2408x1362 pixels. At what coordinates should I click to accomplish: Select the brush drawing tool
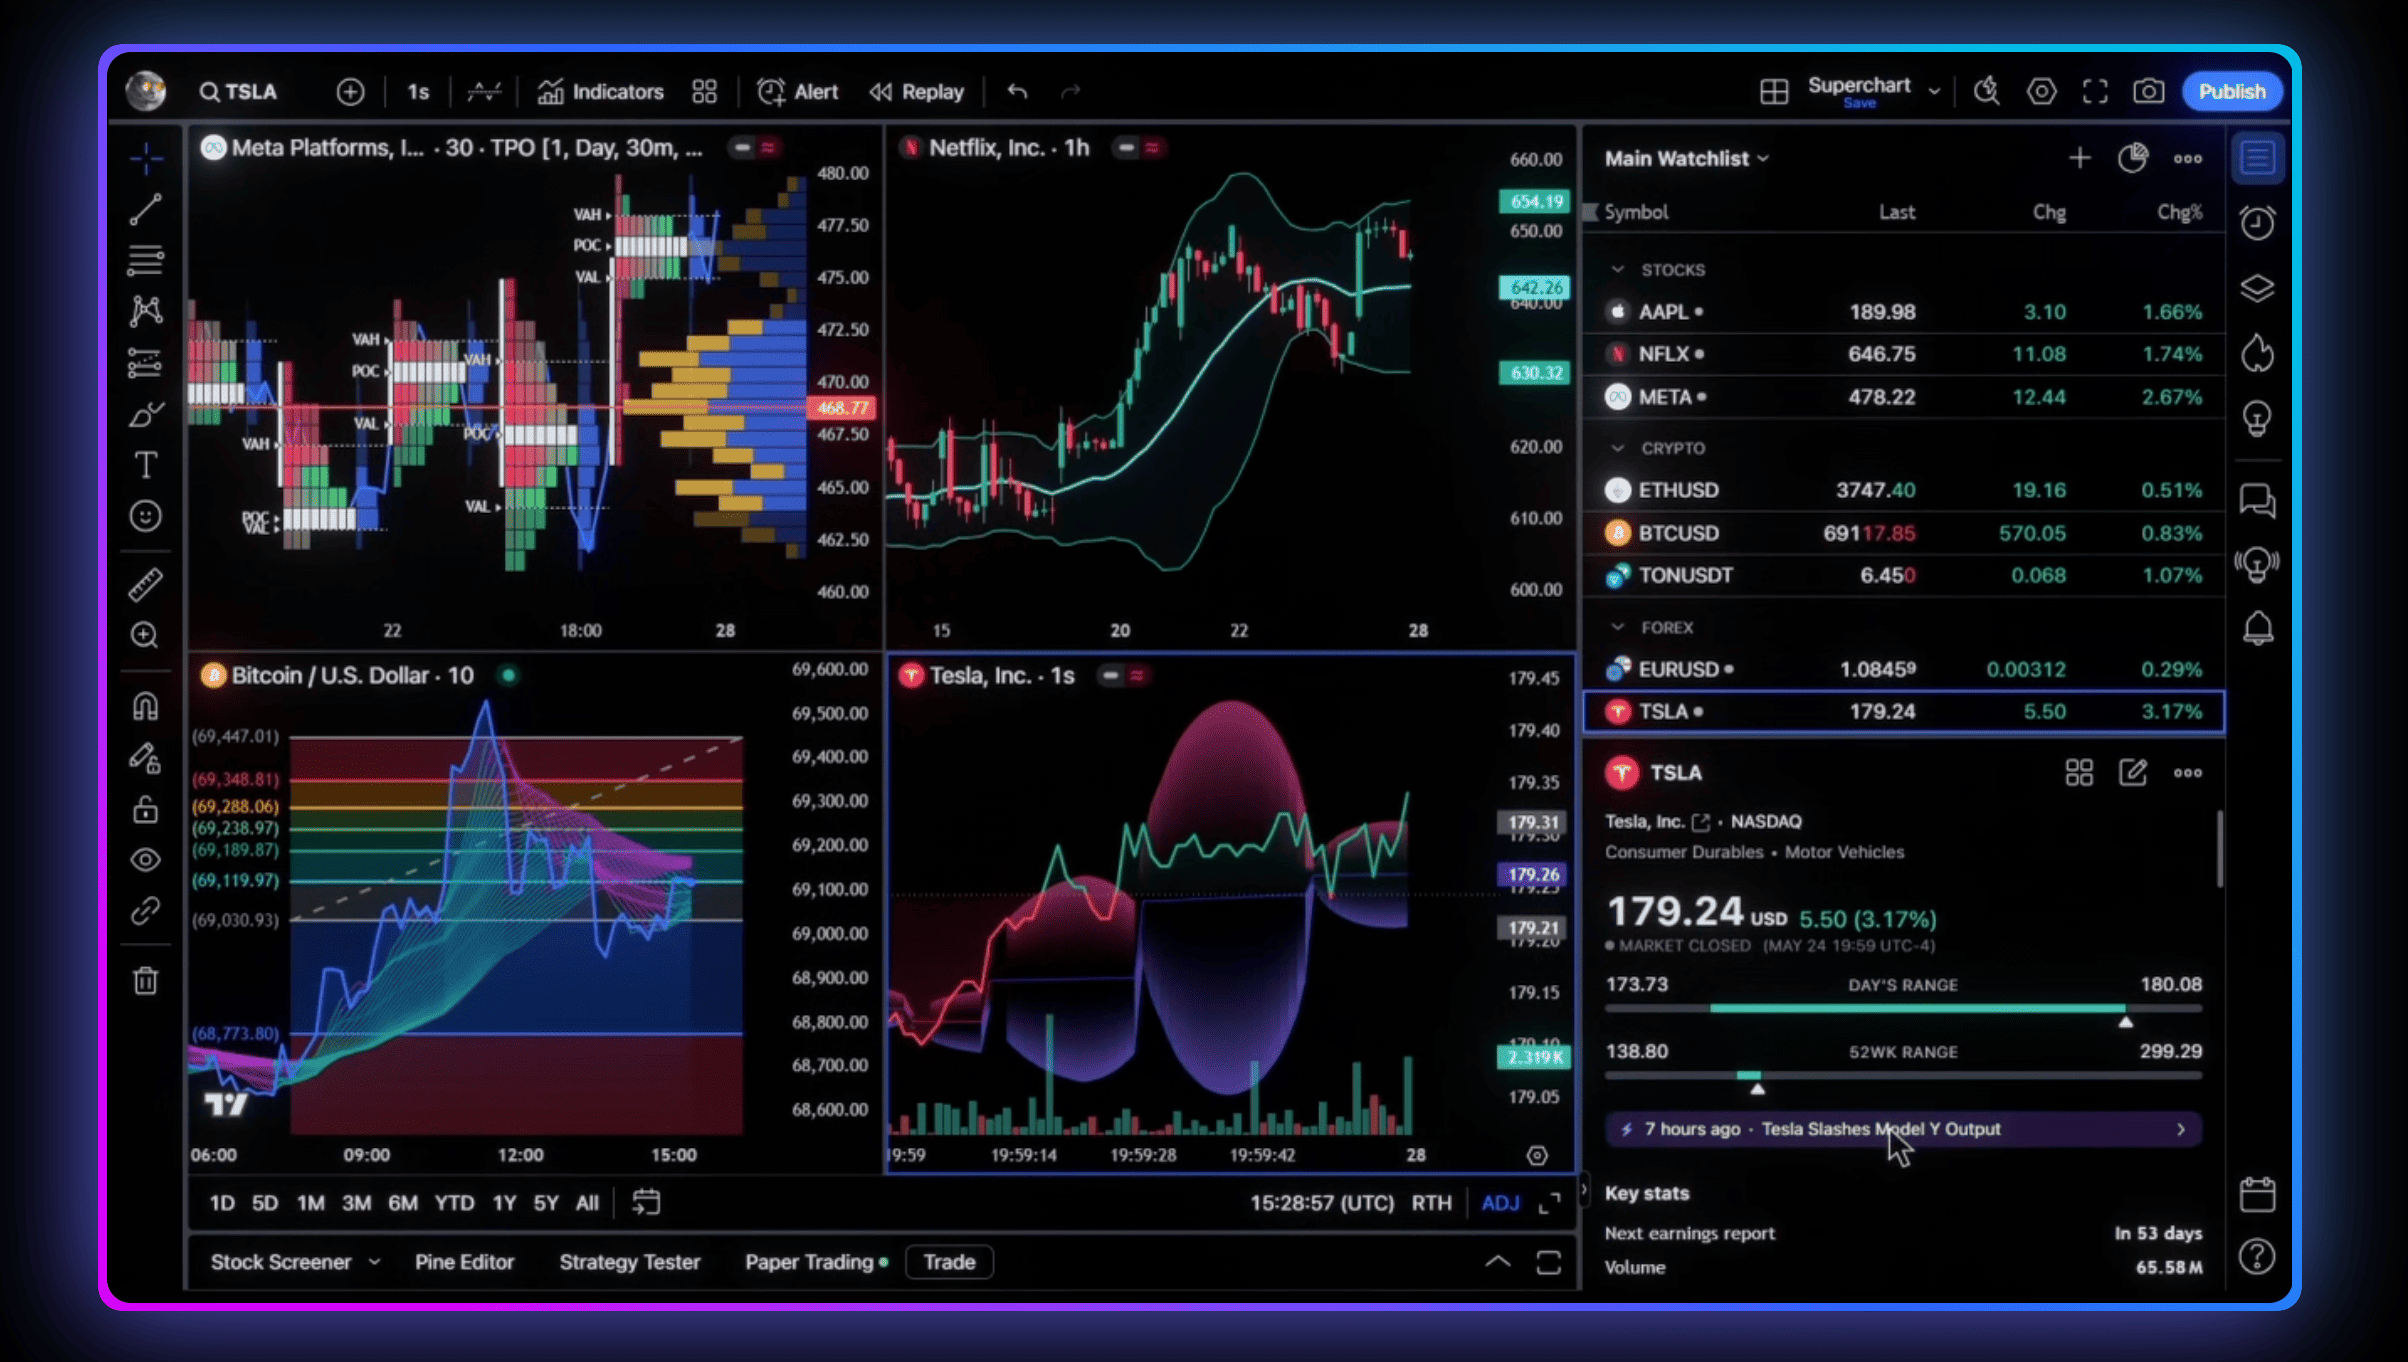(146, 414)
